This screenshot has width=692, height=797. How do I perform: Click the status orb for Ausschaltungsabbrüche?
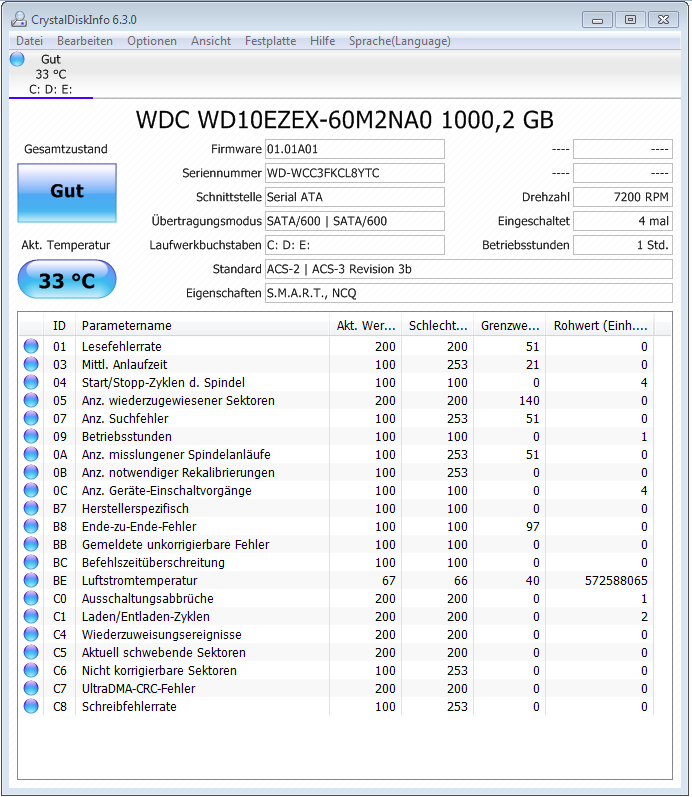point(31,598)
